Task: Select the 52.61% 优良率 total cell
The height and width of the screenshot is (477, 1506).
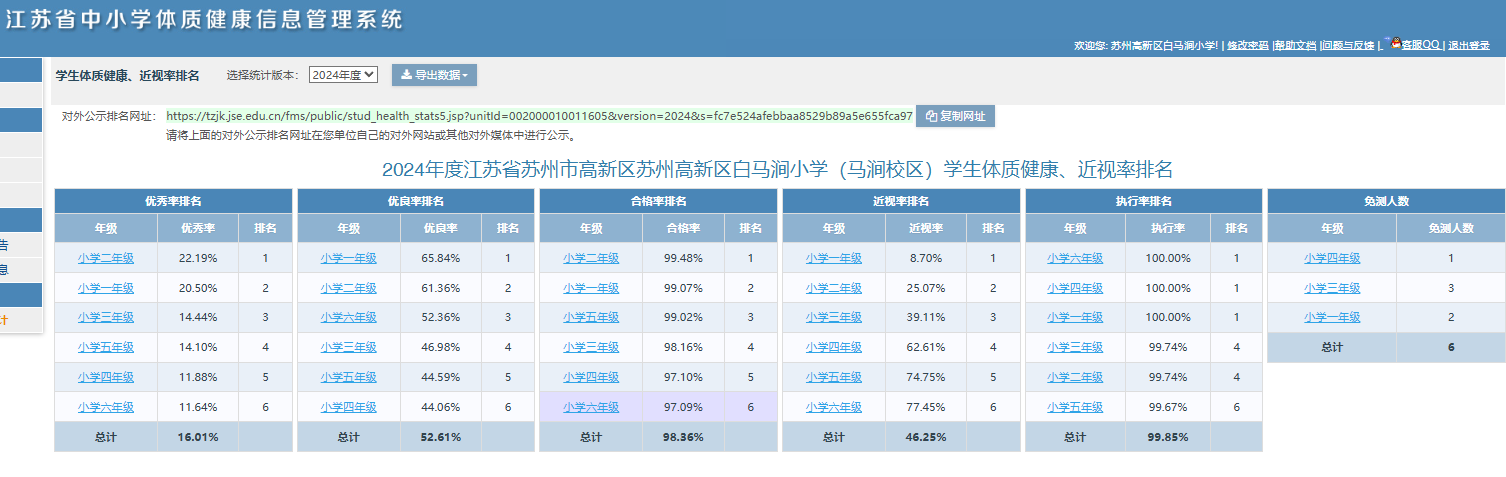Action: click(x=440, y=436)
